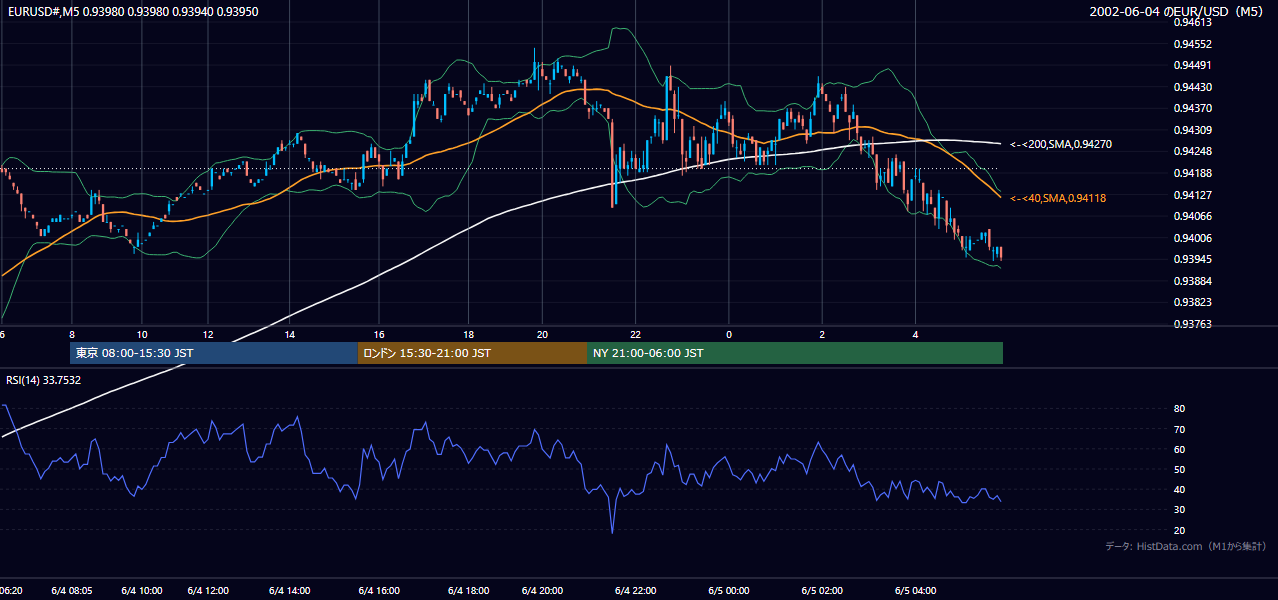This screenshot has height=600, width=1278.
Task: Click the 6/4 18:00 bottom time label
Action: tap(468, 591)
